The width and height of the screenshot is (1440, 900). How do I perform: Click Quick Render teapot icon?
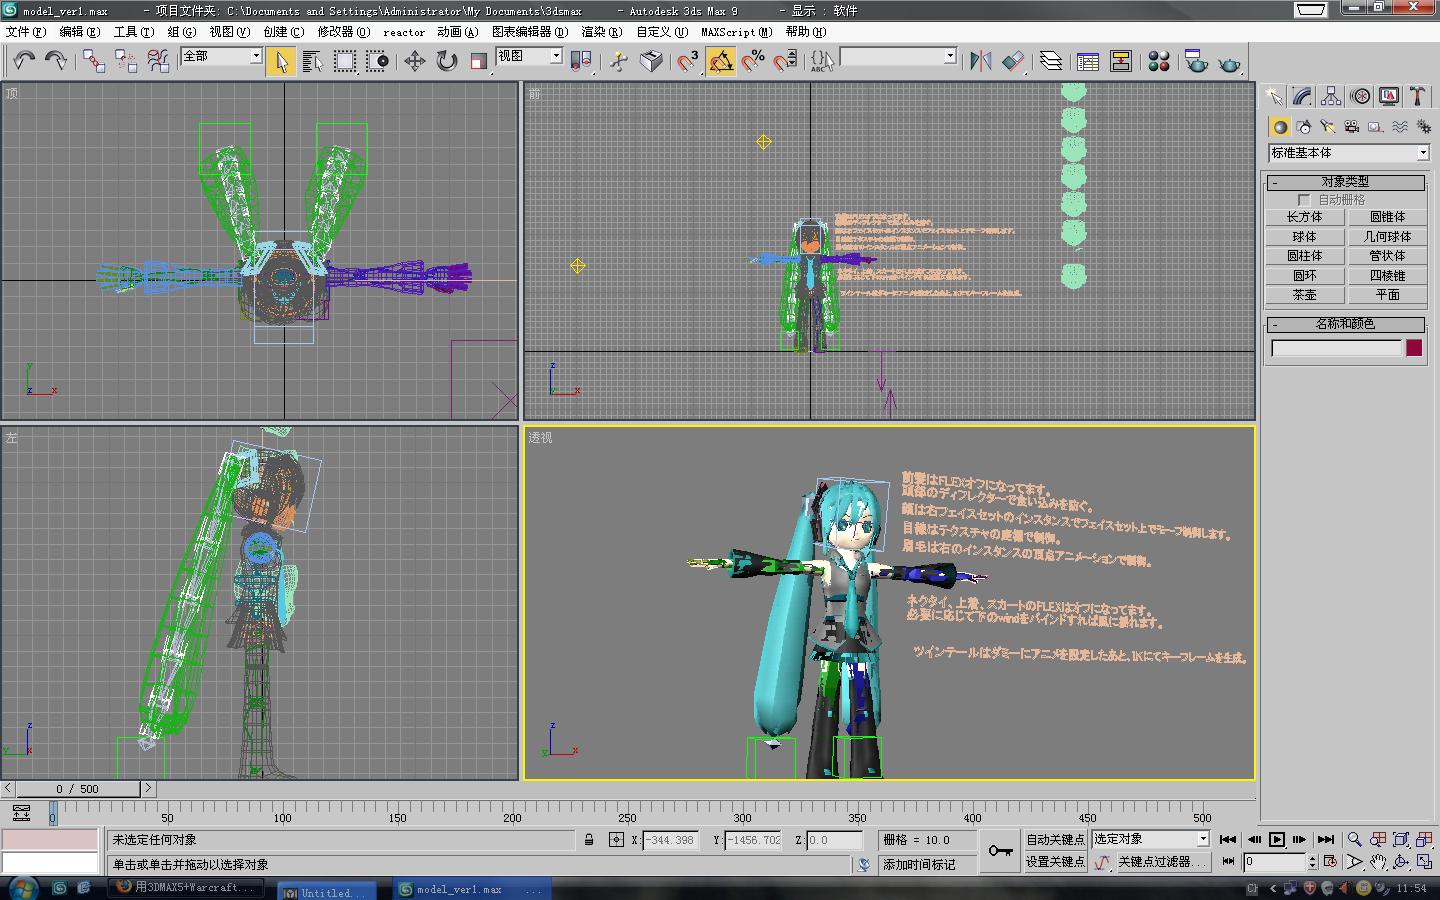(1229, 62)
